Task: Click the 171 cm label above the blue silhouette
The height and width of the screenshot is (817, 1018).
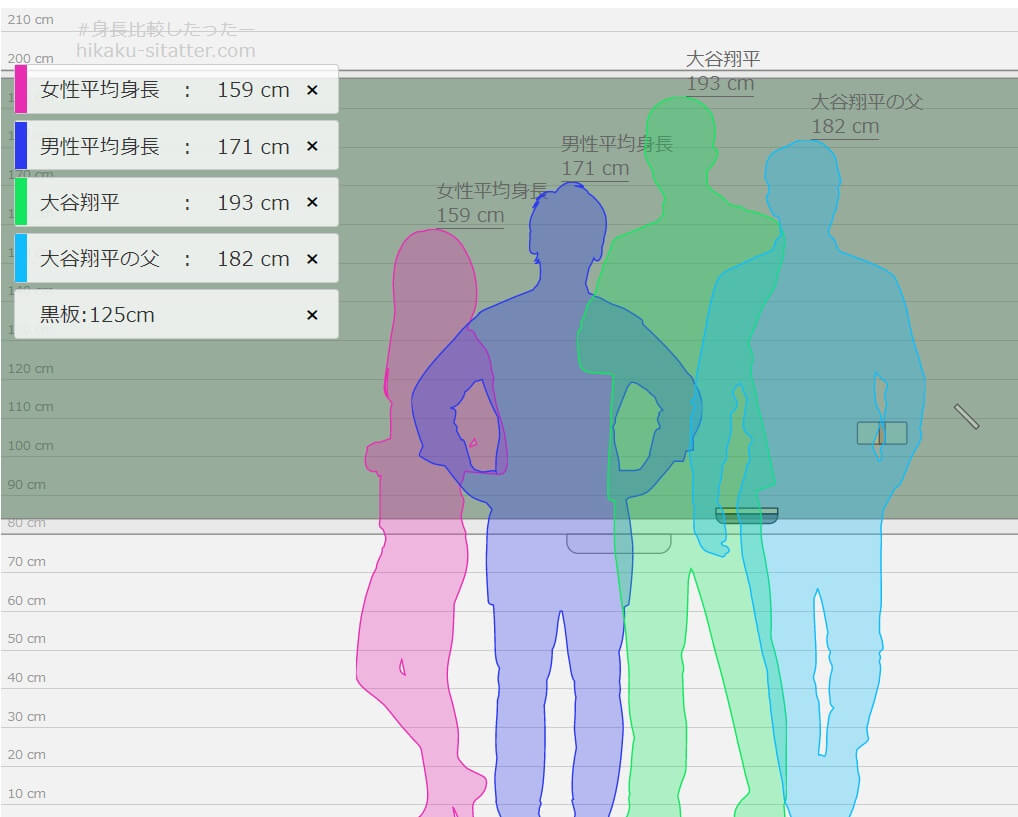Action: point(595,169)
